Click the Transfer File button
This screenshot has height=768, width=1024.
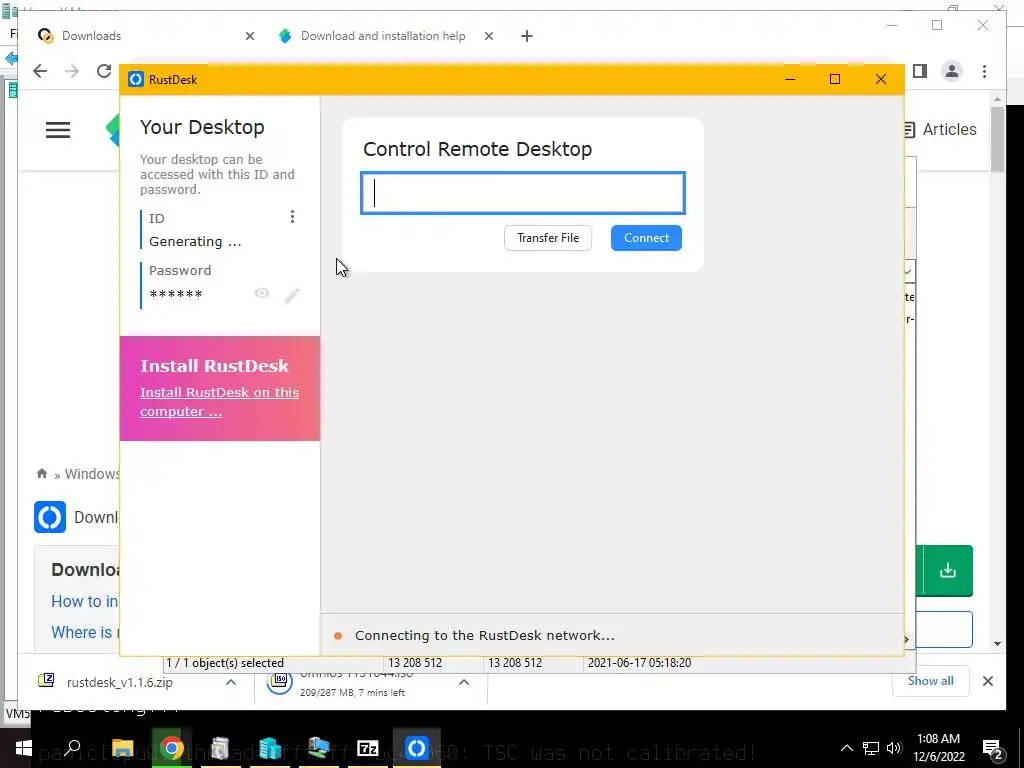547,238
